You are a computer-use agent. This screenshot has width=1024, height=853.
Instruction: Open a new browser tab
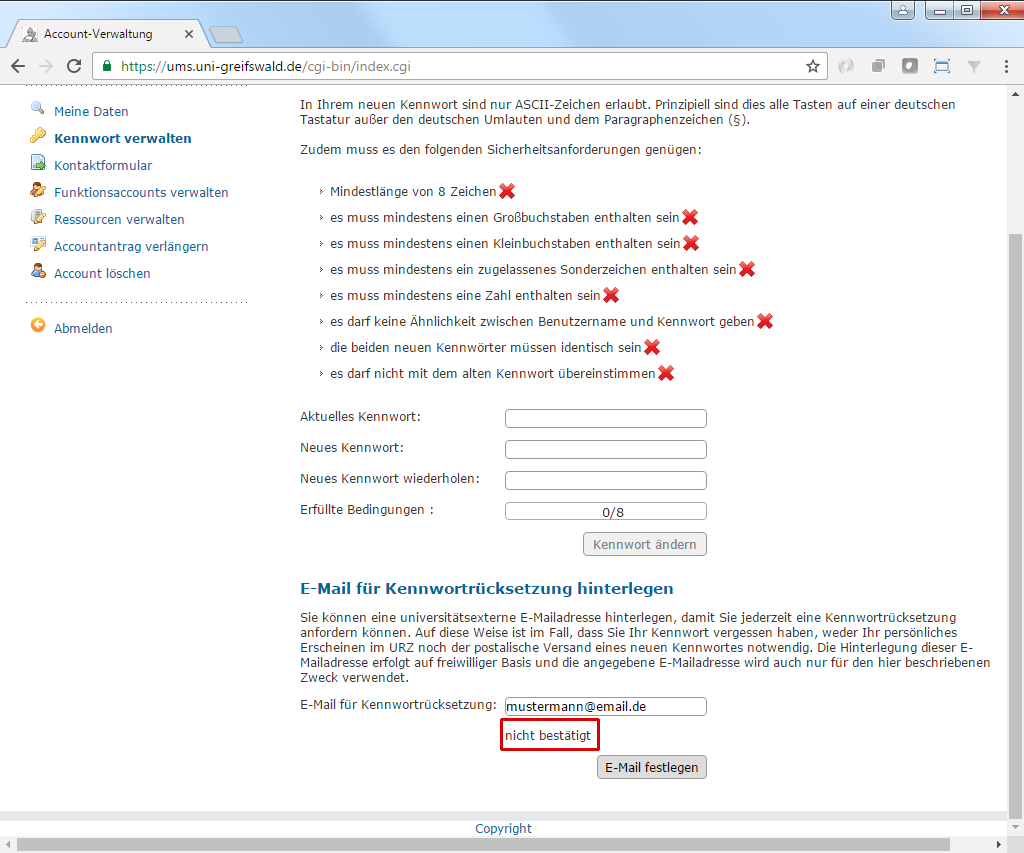coord(226,35)
